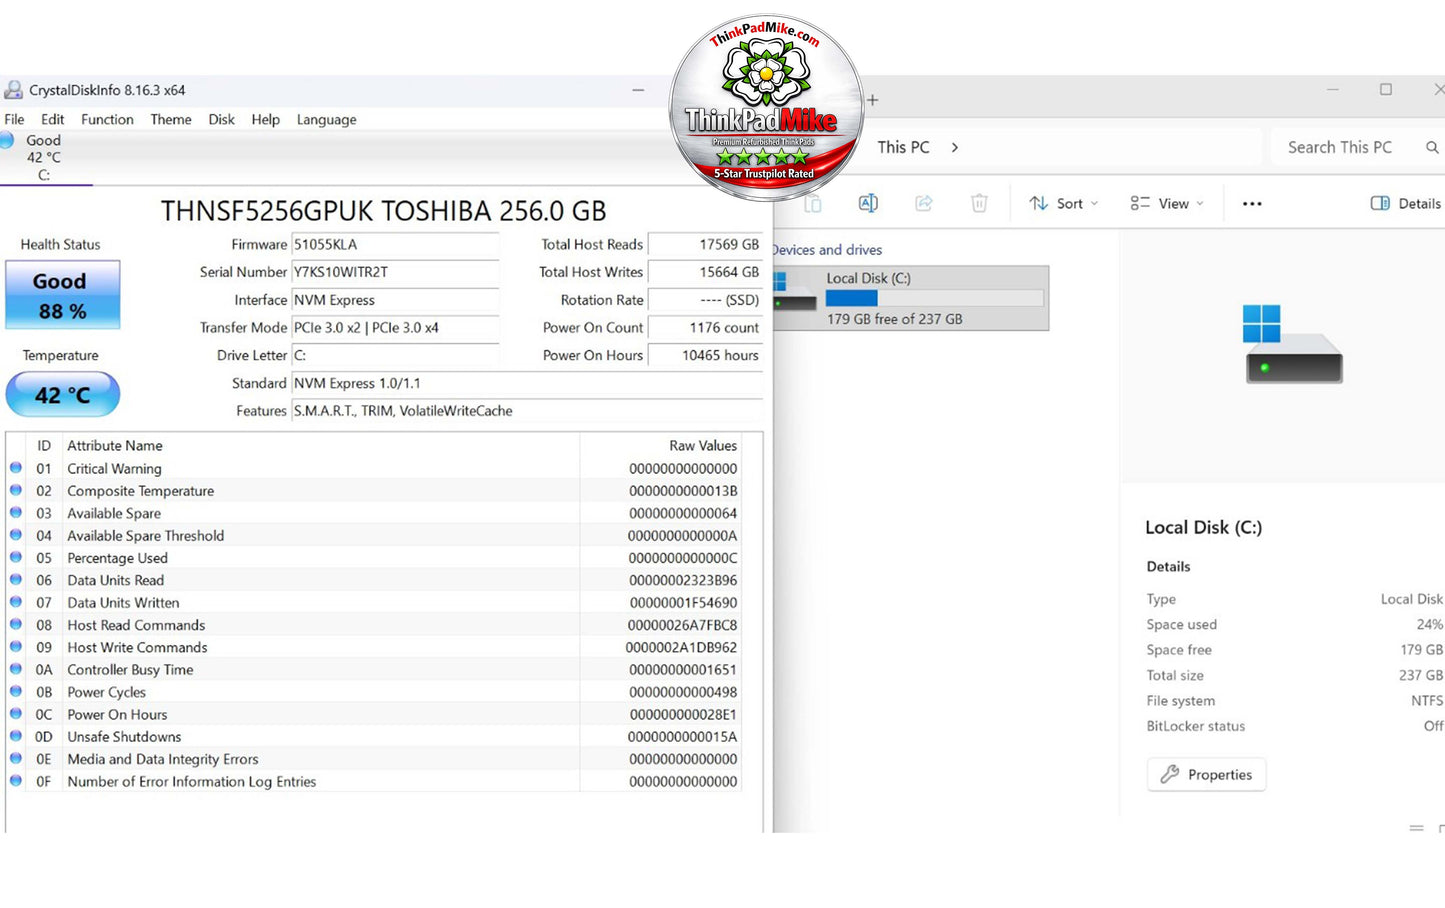Open the Help menu in CrystalDiskInfo
The width and height of the screenshot is (1445, 908).
click(265, 119)
